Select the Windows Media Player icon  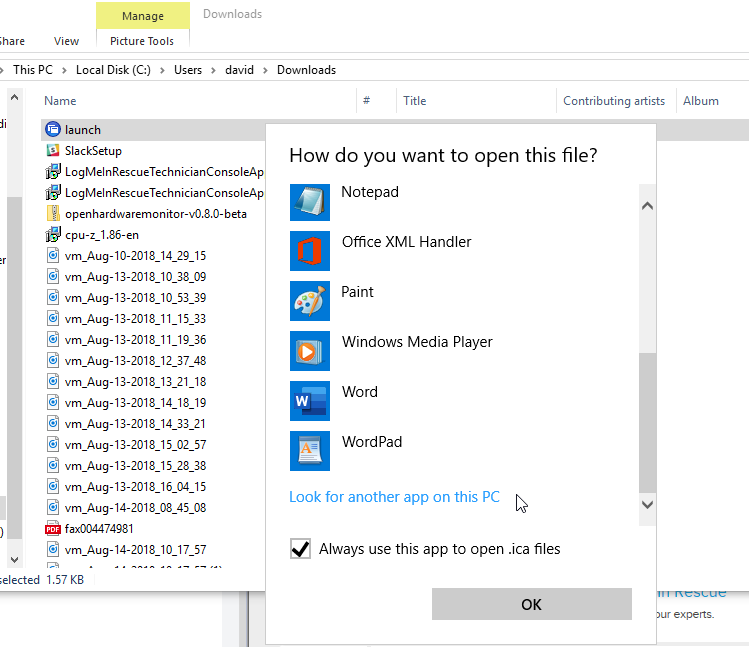tap(309, 351)
